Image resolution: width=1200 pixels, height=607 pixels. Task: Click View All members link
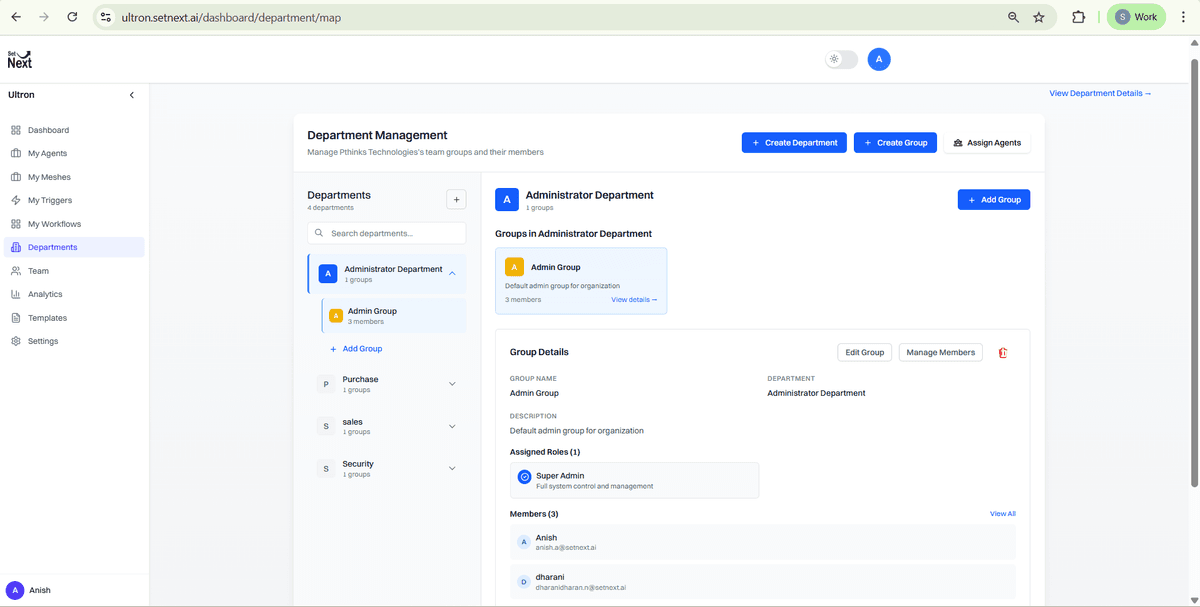click(1003, 514)
